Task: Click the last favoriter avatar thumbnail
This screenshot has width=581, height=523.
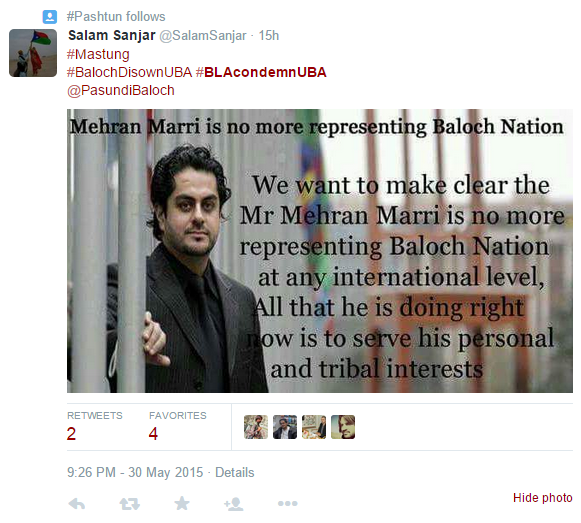Action: pyautogui.click(x=343, y=427)
